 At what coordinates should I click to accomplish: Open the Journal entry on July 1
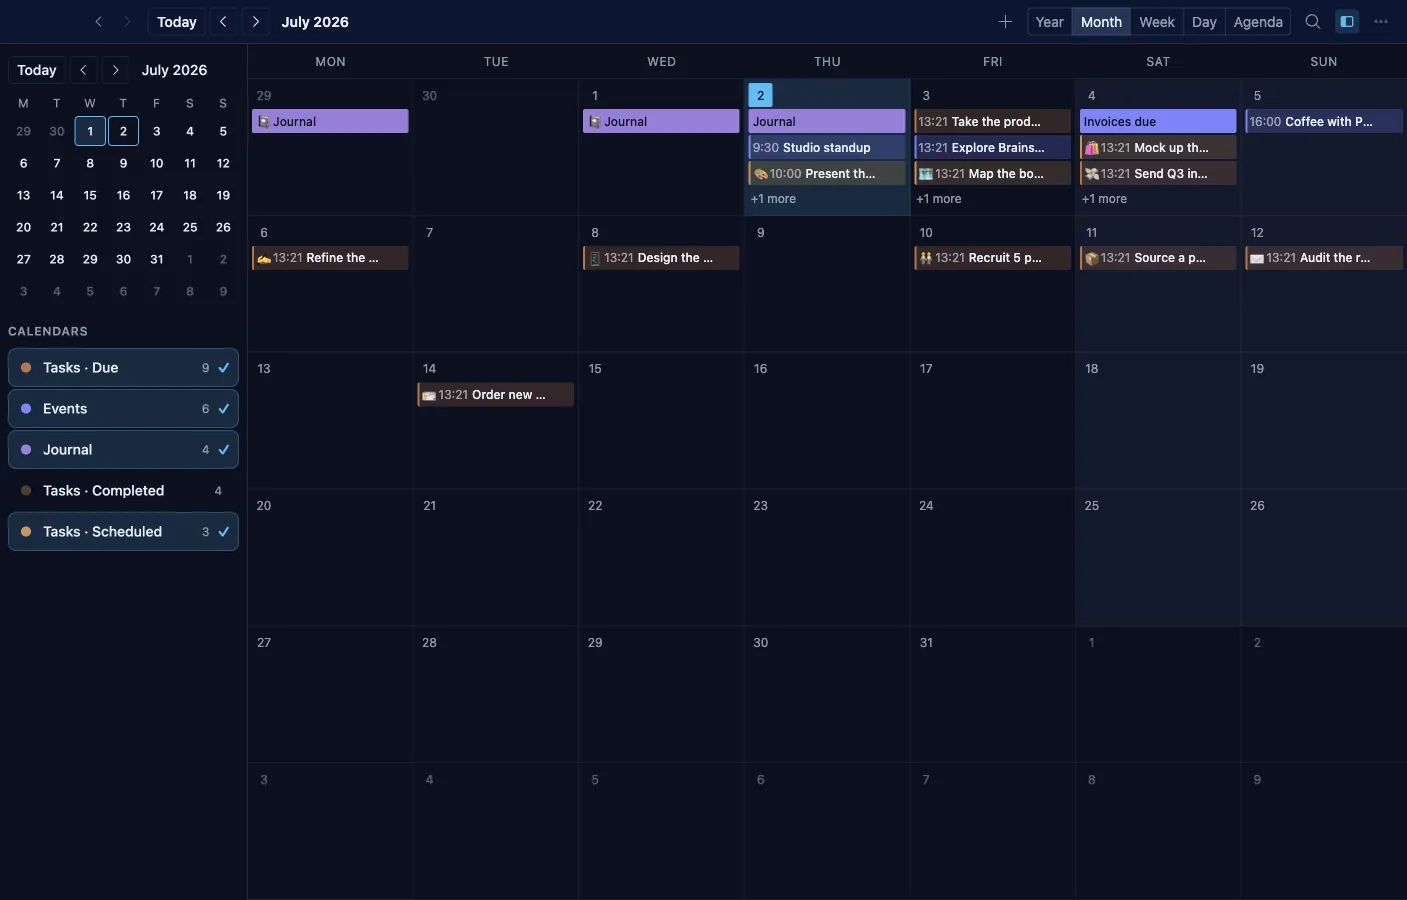pos(661,121)
